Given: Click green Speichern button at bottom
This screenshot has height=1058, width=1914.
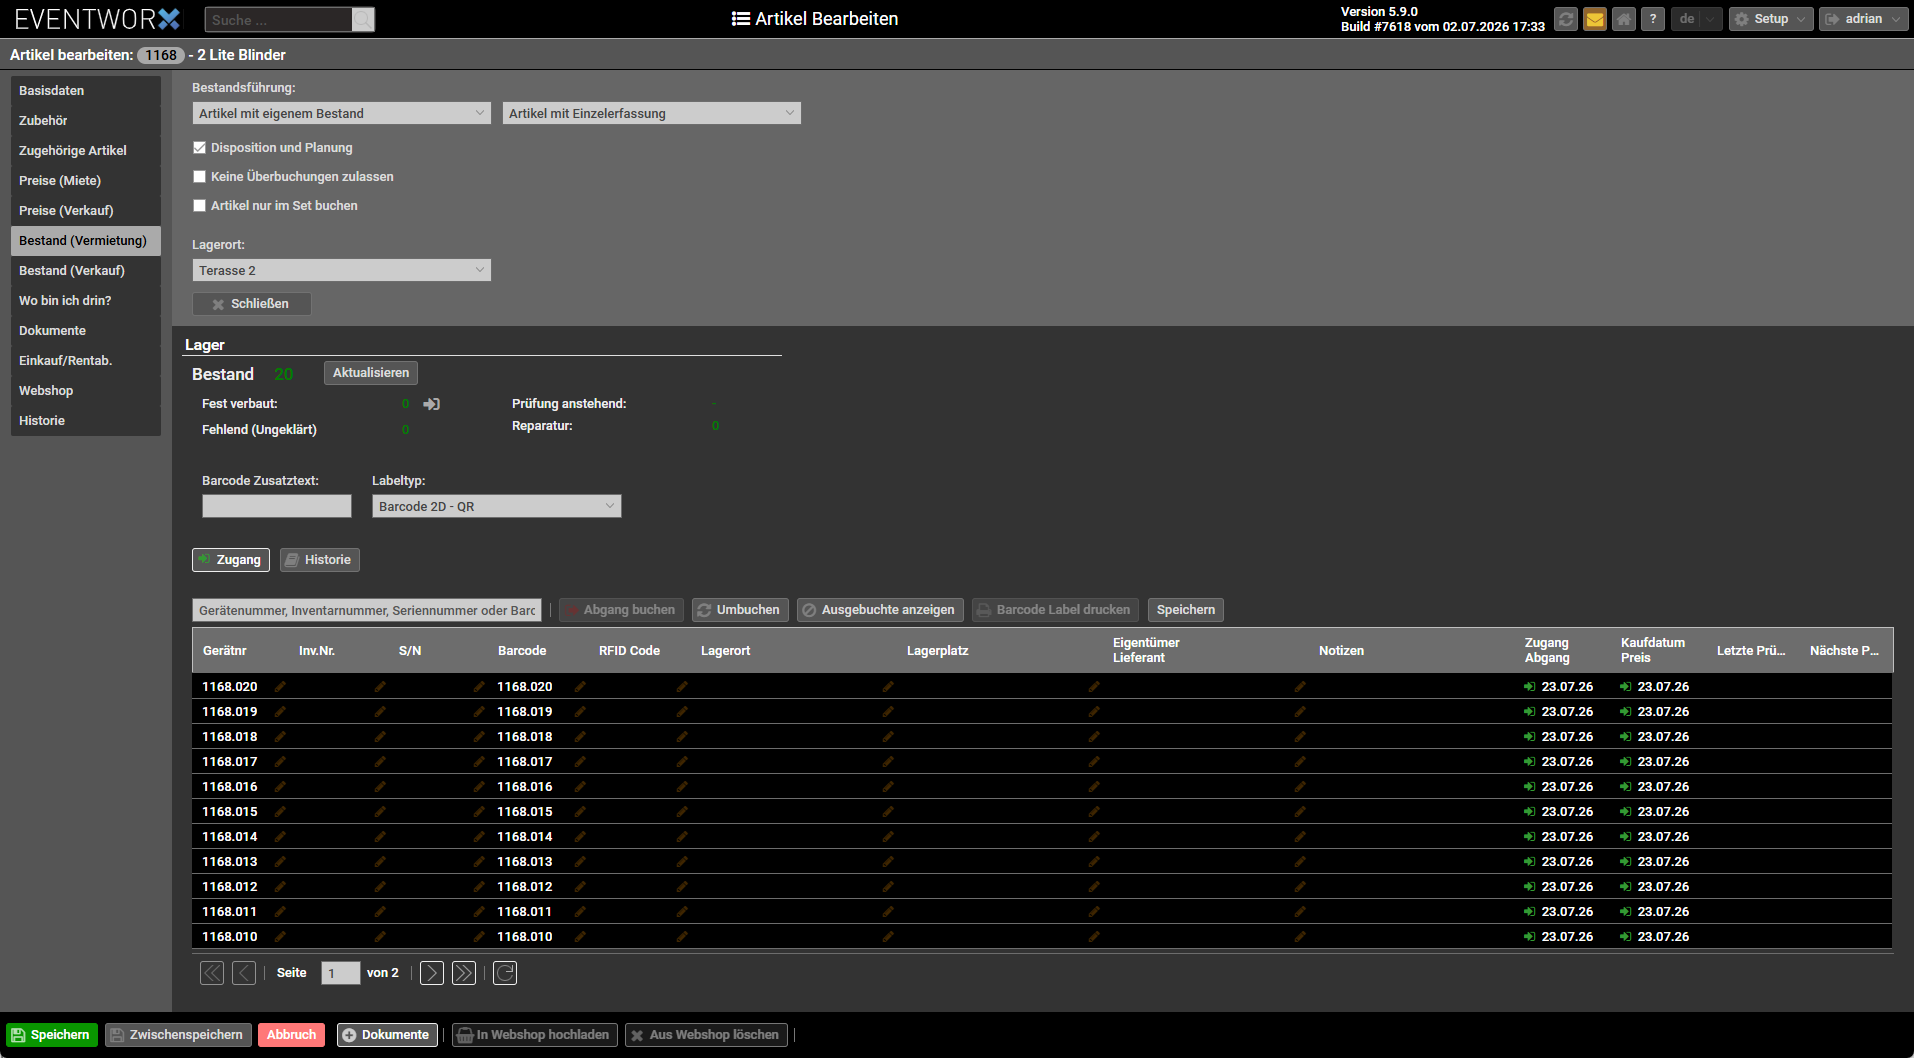Looking at the screenshot, I should point(52,1035).
